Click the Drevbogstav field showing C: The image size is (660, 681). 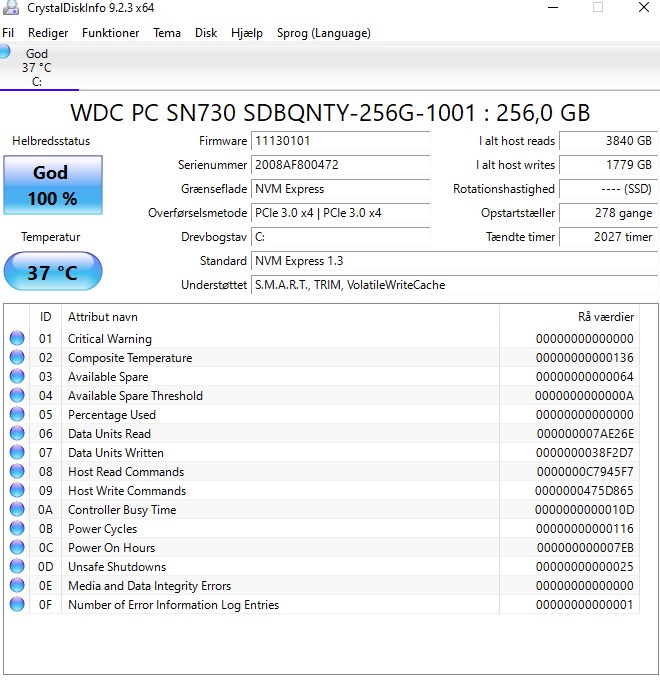[341, 237]
